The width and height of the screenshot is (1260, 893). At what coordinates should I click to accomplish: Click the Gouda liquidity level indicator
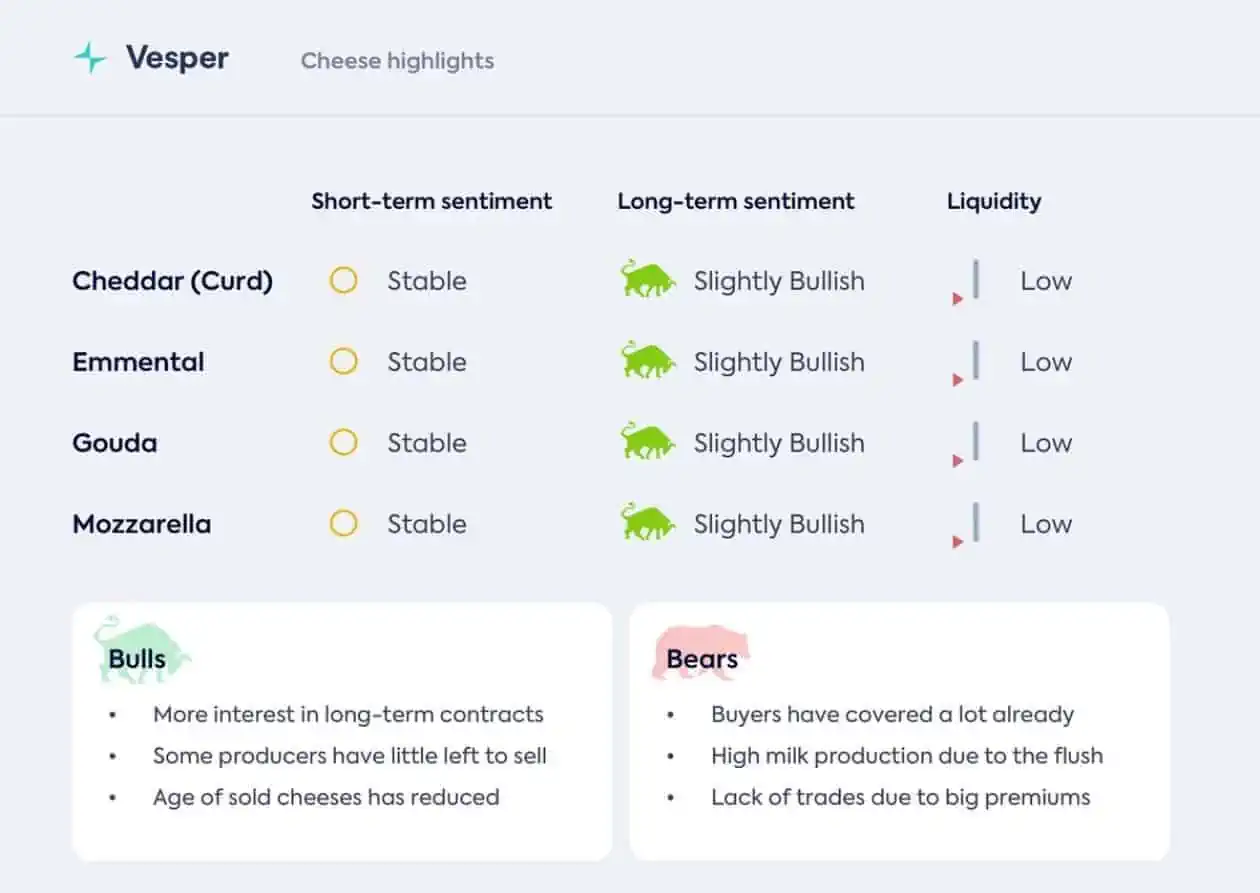966,445
